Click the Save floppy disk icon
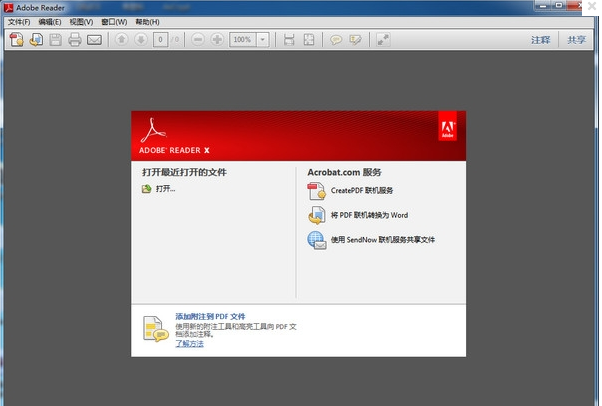This screenshot has height=406, width=602. pos(55,40)
